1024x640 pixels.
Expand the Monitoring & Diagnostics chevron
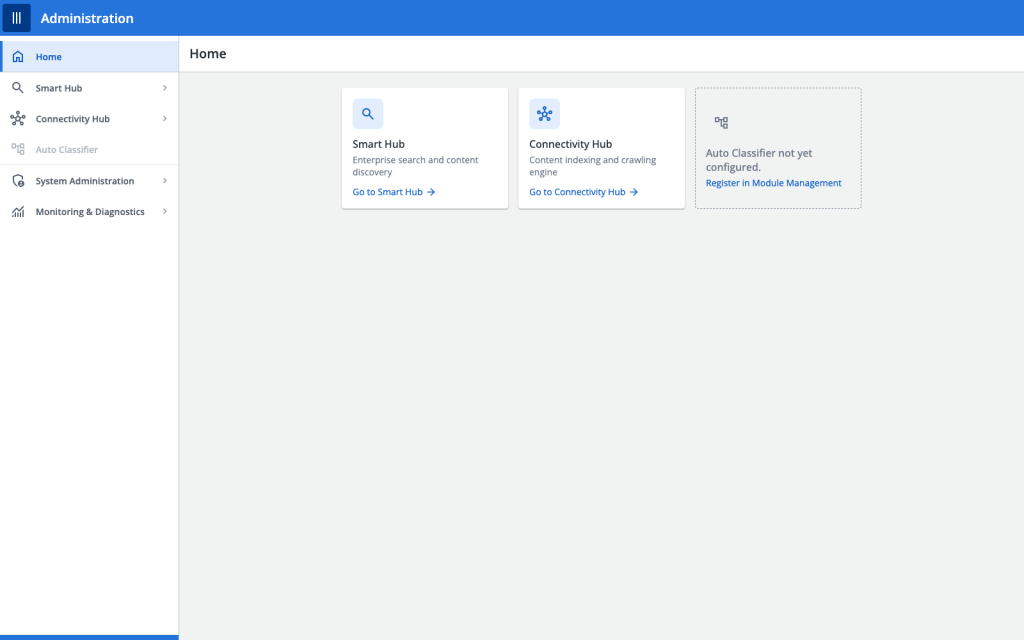click(x=165, y=212)
